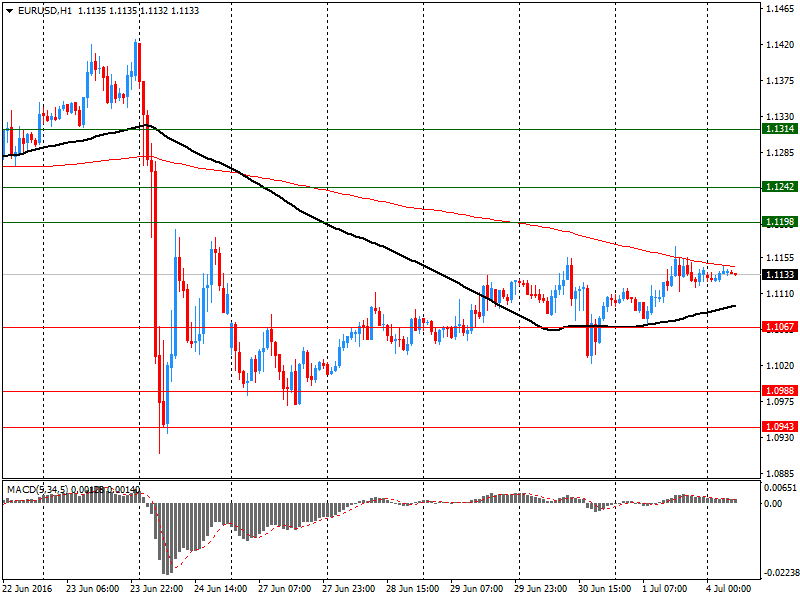Click the 24 Jun 14:00 time label
Viewport: 800px width, 600px height.
220,589
